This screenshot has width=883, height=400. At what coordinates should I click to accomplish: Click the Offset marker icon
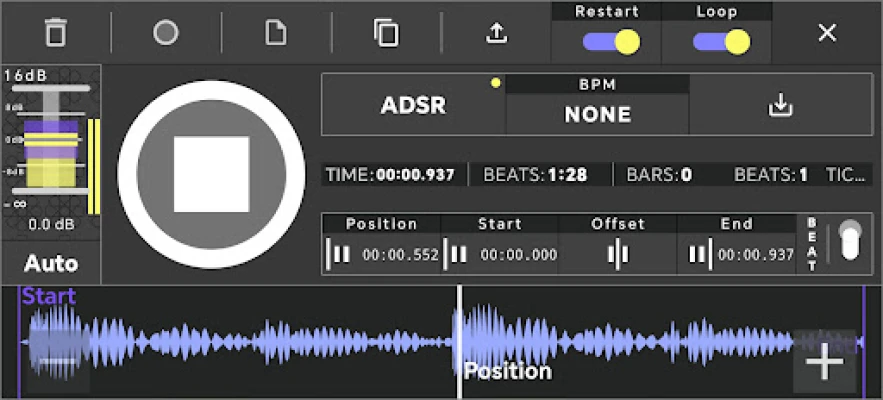[618, 254]
